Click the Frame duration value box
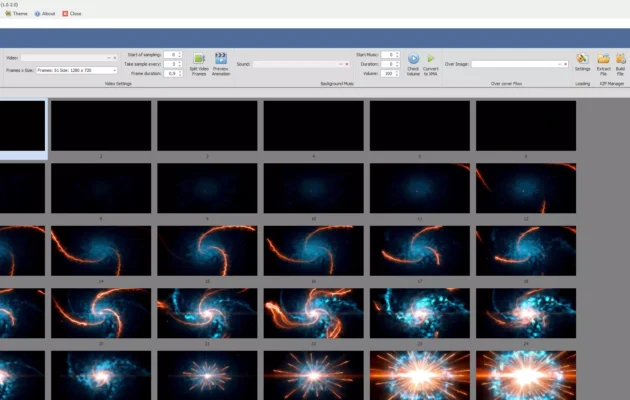Screen dimensions: 630x400 point(171,74)
